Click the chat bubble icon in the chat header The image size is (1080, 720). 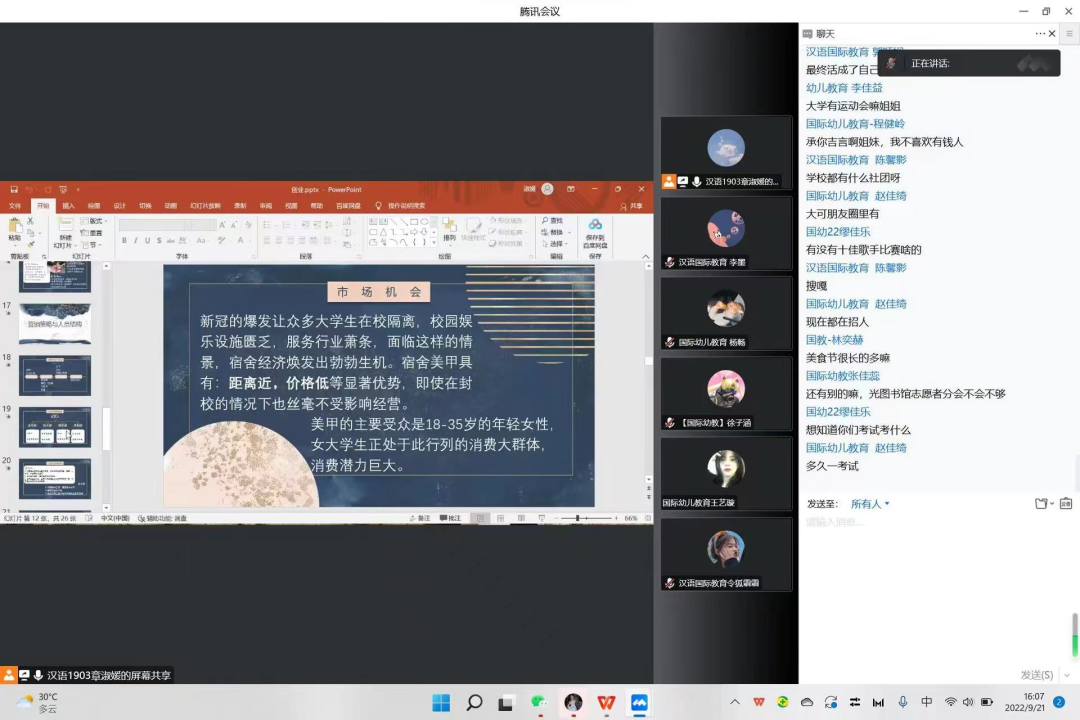[808, 33]
